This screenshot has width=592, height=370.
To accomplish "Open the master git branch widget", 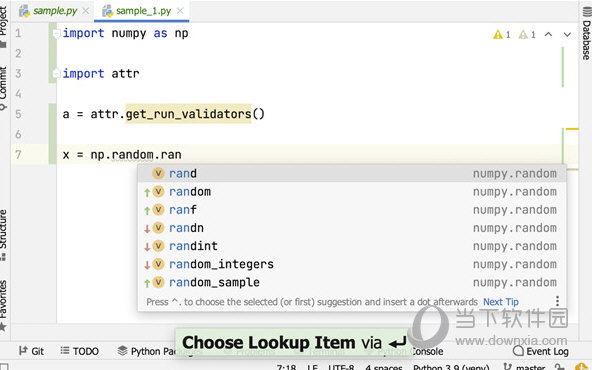I will [525, 367].
